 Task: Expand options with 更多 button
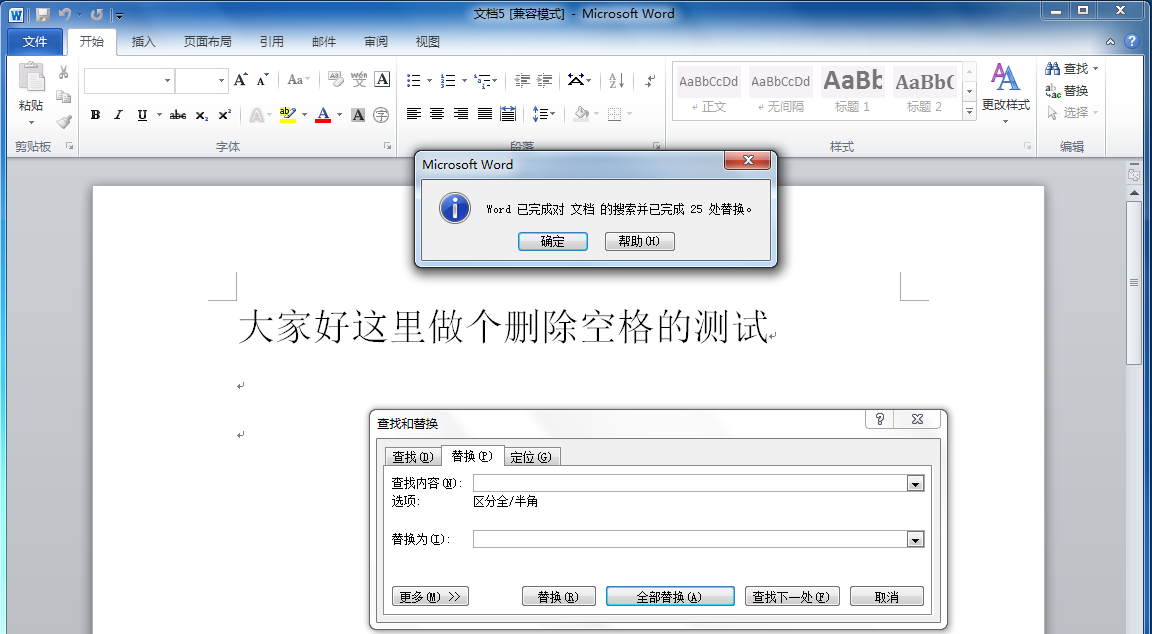430,597
